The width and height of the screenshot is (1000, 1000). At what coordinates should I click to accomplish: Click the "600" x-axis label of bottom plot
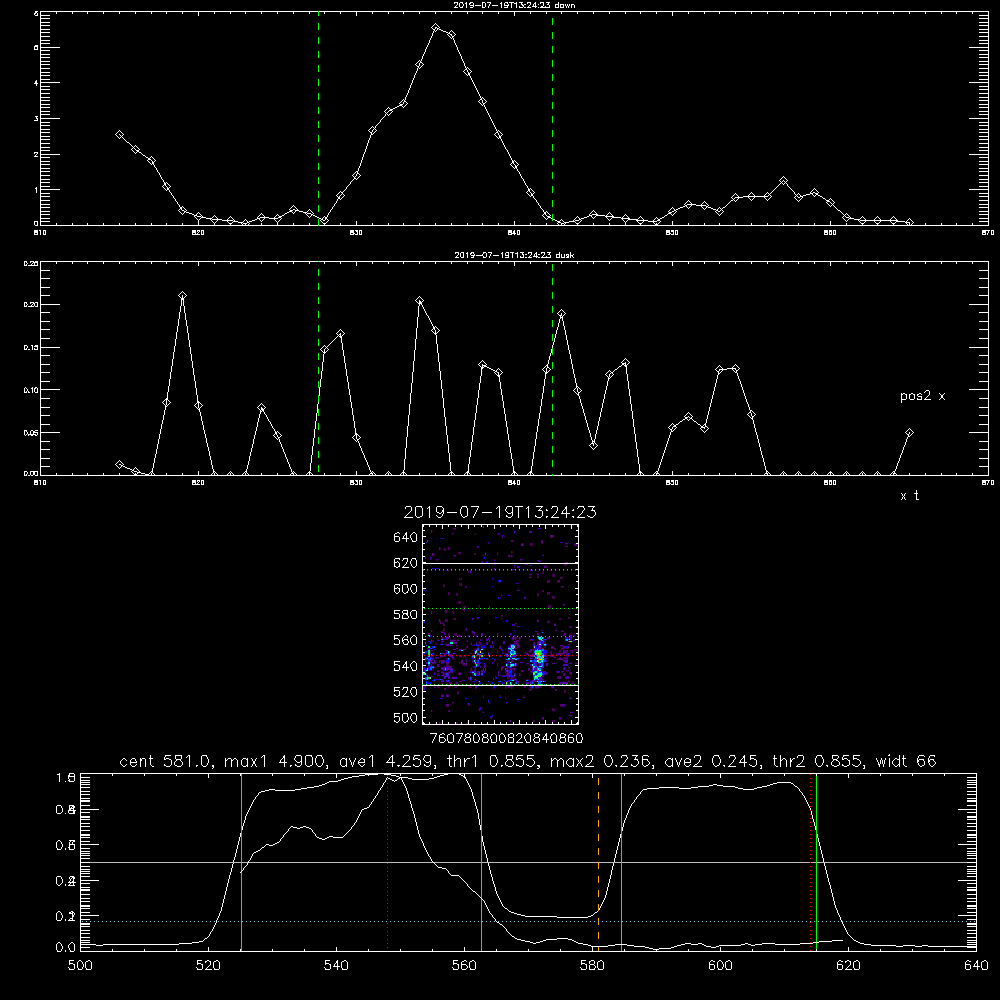720,966
